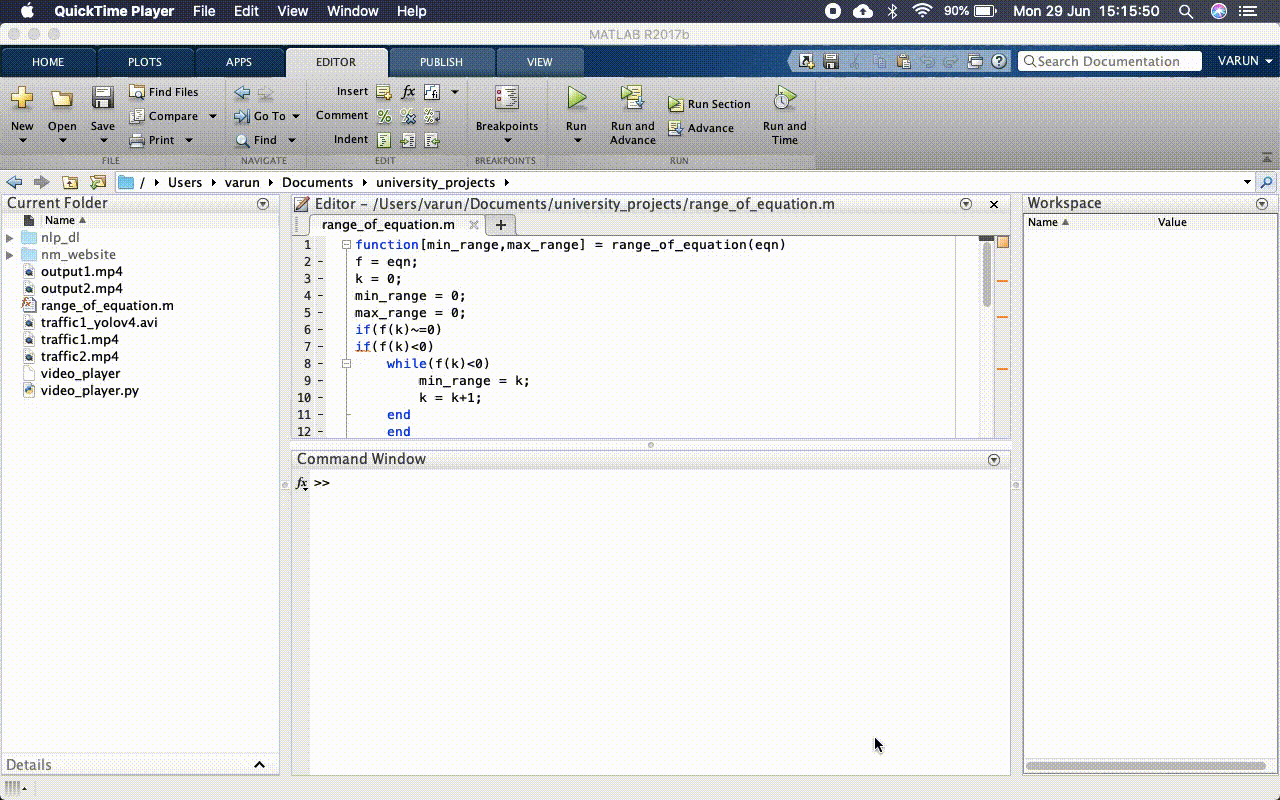
Task: Open Current Folder panel actions menu
Action: 263,203
